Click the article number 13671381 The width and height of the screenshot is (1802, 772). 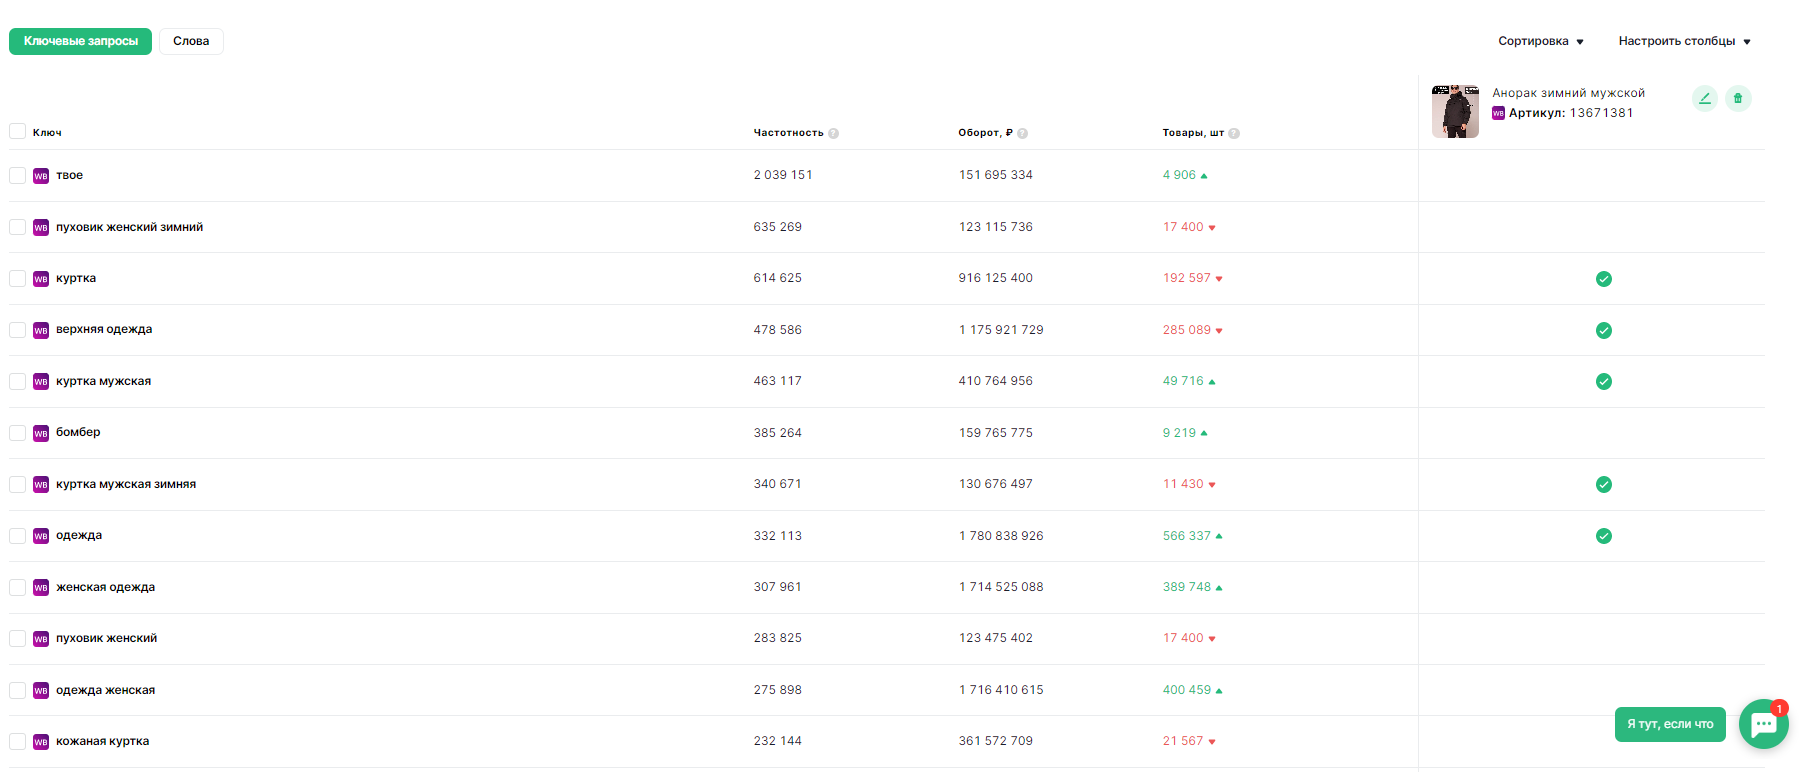pos(1601,113)
